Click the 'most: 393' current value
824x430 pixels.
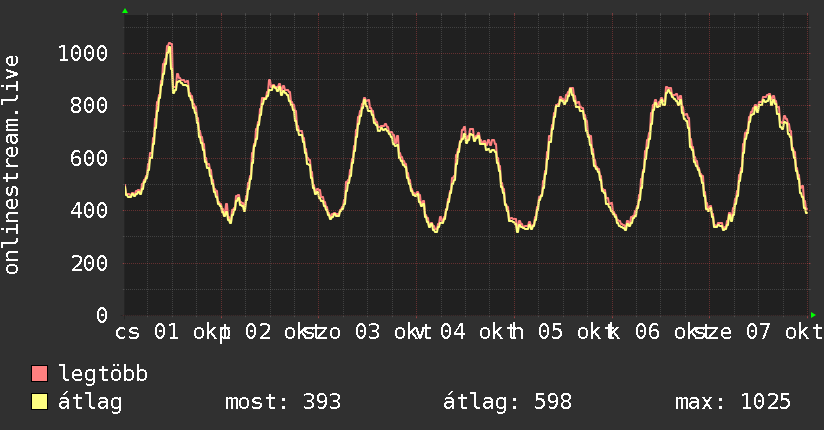(283, 402)
